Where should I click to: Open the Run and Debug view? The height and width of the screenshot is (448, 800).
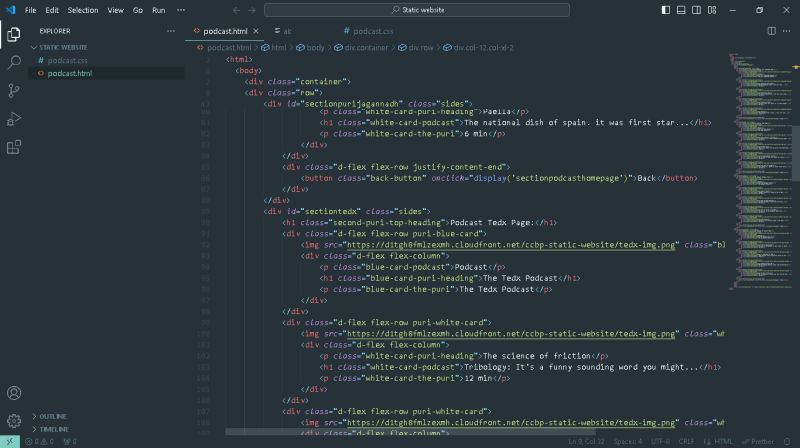click(14, 119)
